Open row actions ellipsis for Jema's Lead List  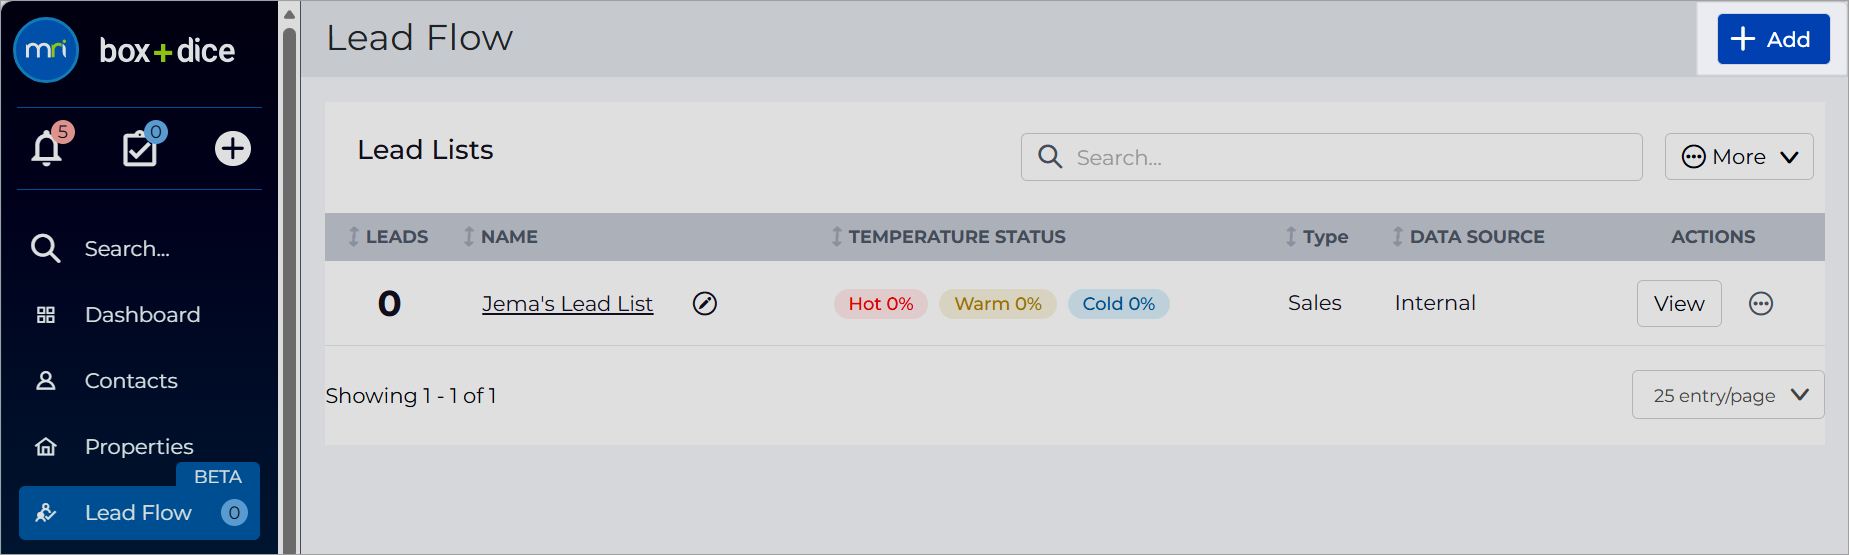pyautogui.click(x=1761, y=303)
